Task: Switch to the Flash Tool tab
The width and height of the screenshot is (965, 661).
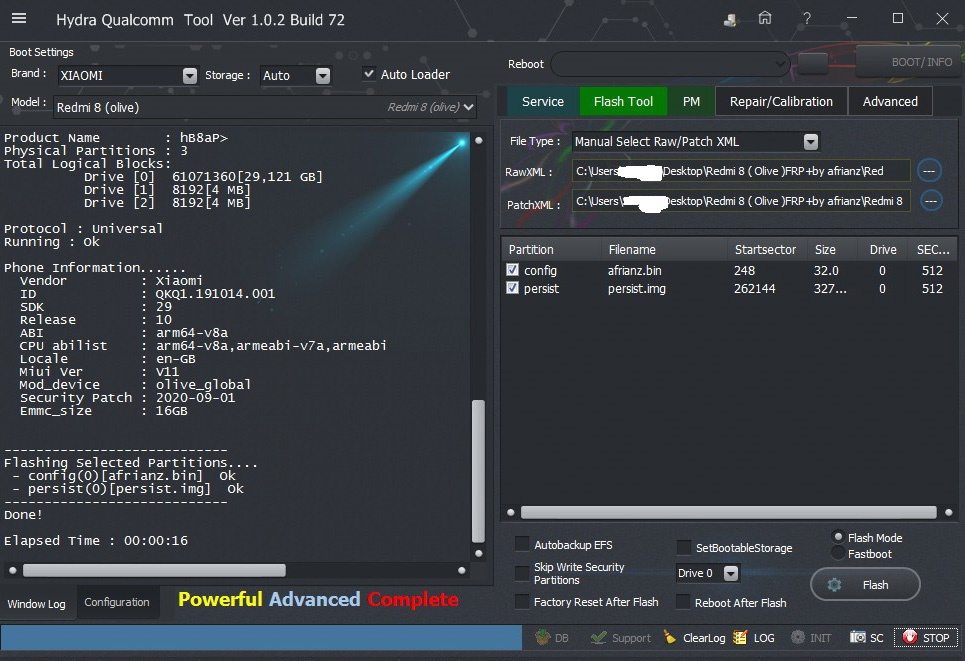Action: coord(623,102)
